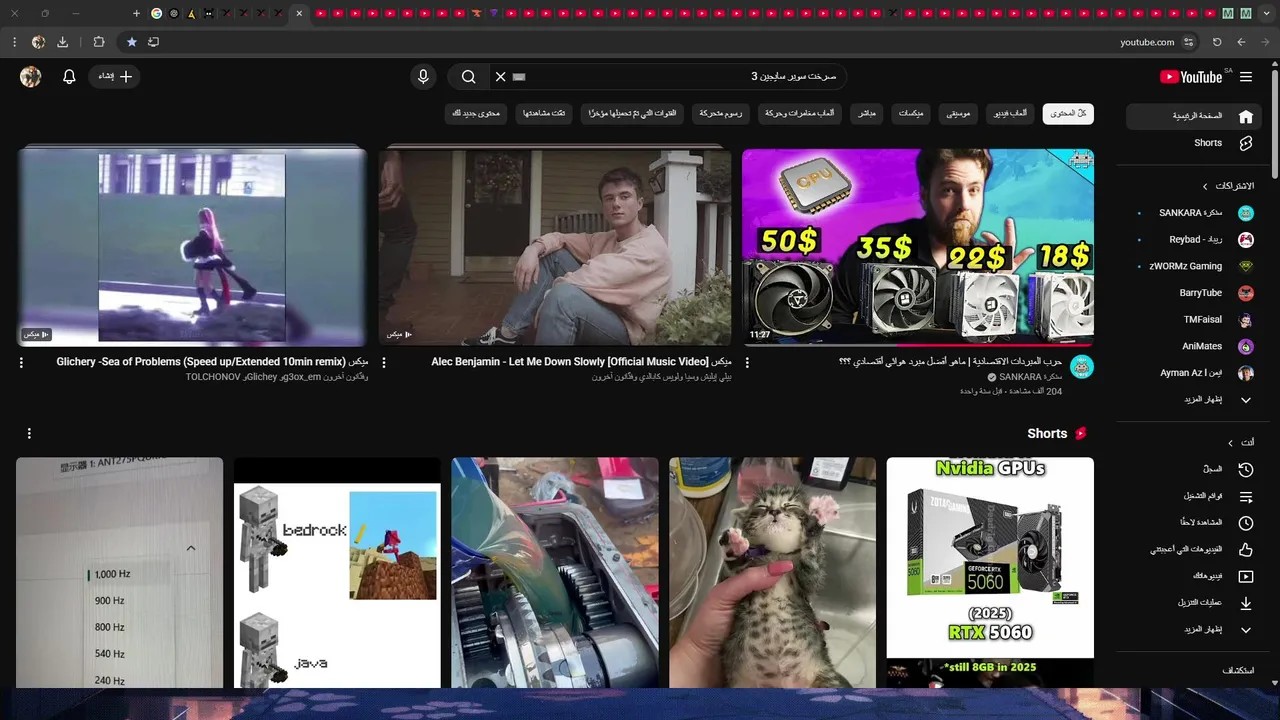Viewport: 1280px width, 720px height.
Task: Open the أنت You section header chevron
Action: coord(1230,443)
